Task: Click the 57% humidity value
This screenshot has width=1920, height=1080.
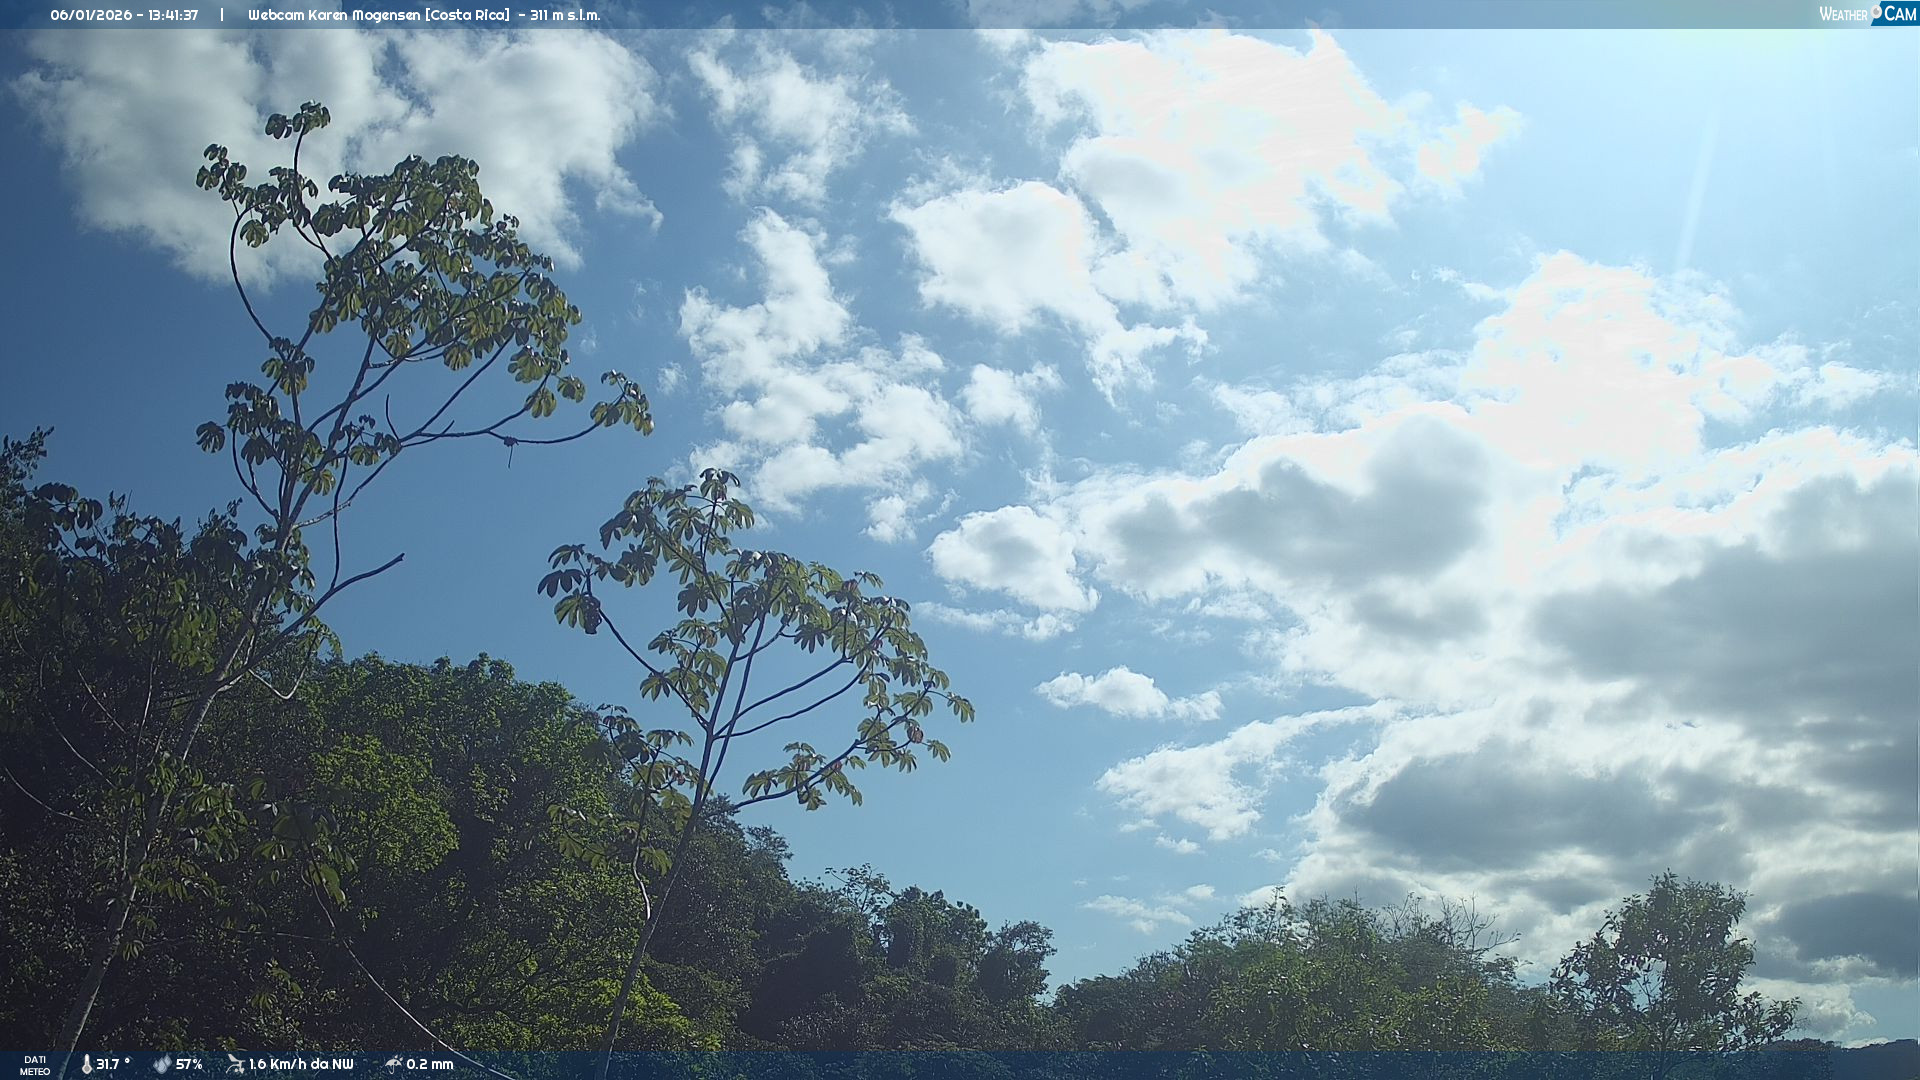Action: tap(189, 1064)
